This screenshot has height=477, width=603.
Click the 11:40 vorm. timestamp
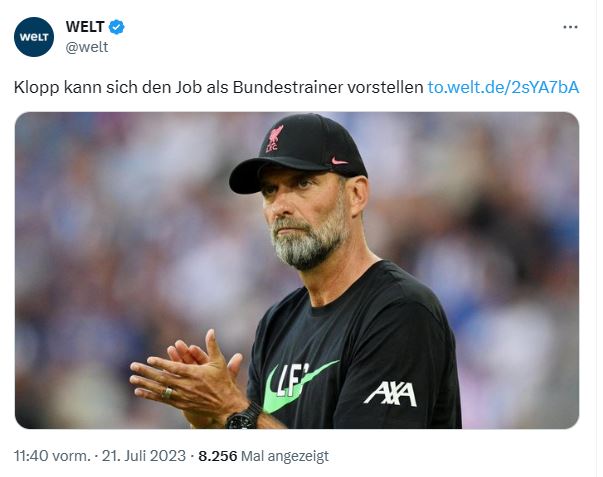[x=52, y=456]
